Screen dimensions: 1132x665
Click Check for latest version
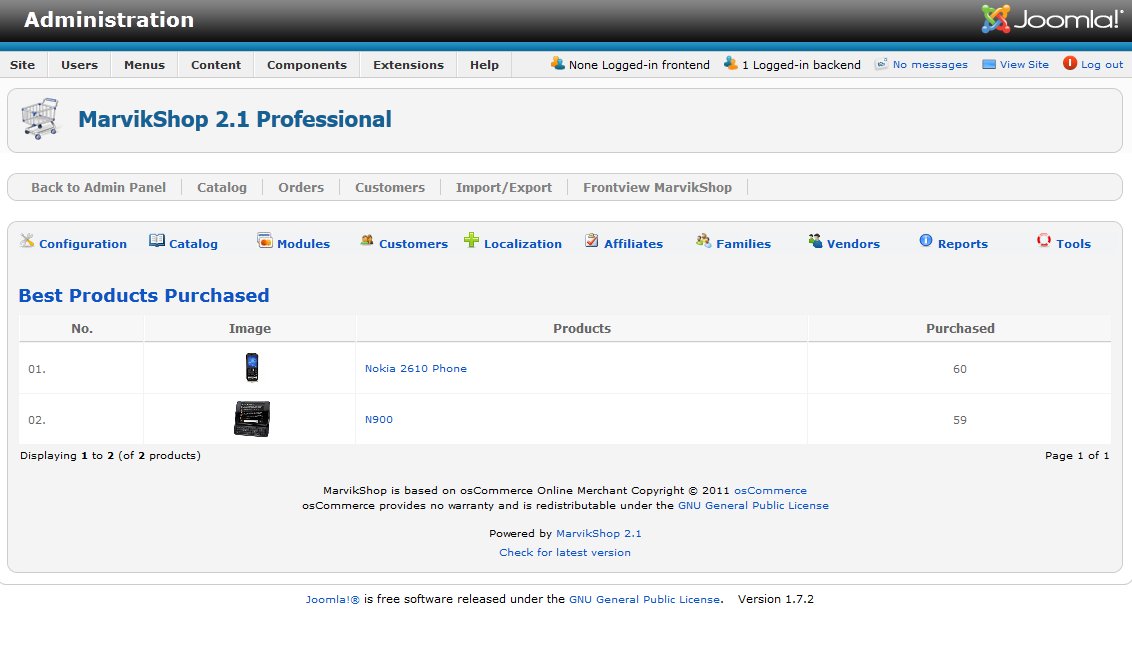click(x=565, y=552)
